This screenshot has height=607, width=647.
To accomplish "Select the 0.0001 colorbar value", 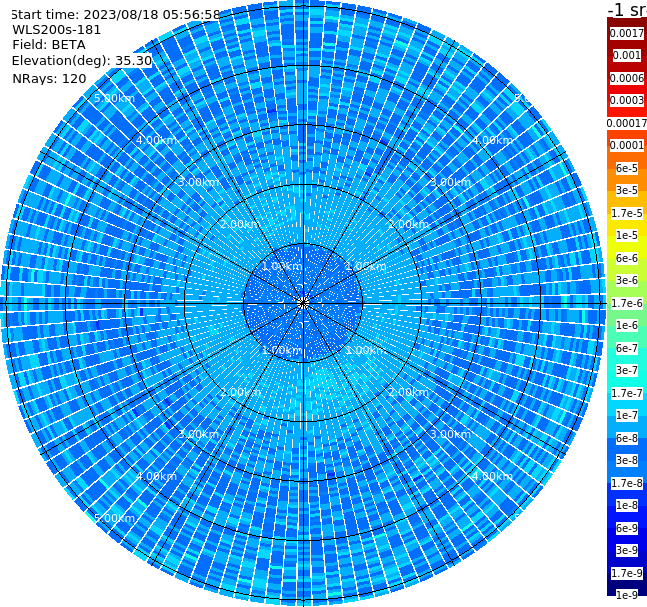I will pyautogui.click(x=627, y=145).
